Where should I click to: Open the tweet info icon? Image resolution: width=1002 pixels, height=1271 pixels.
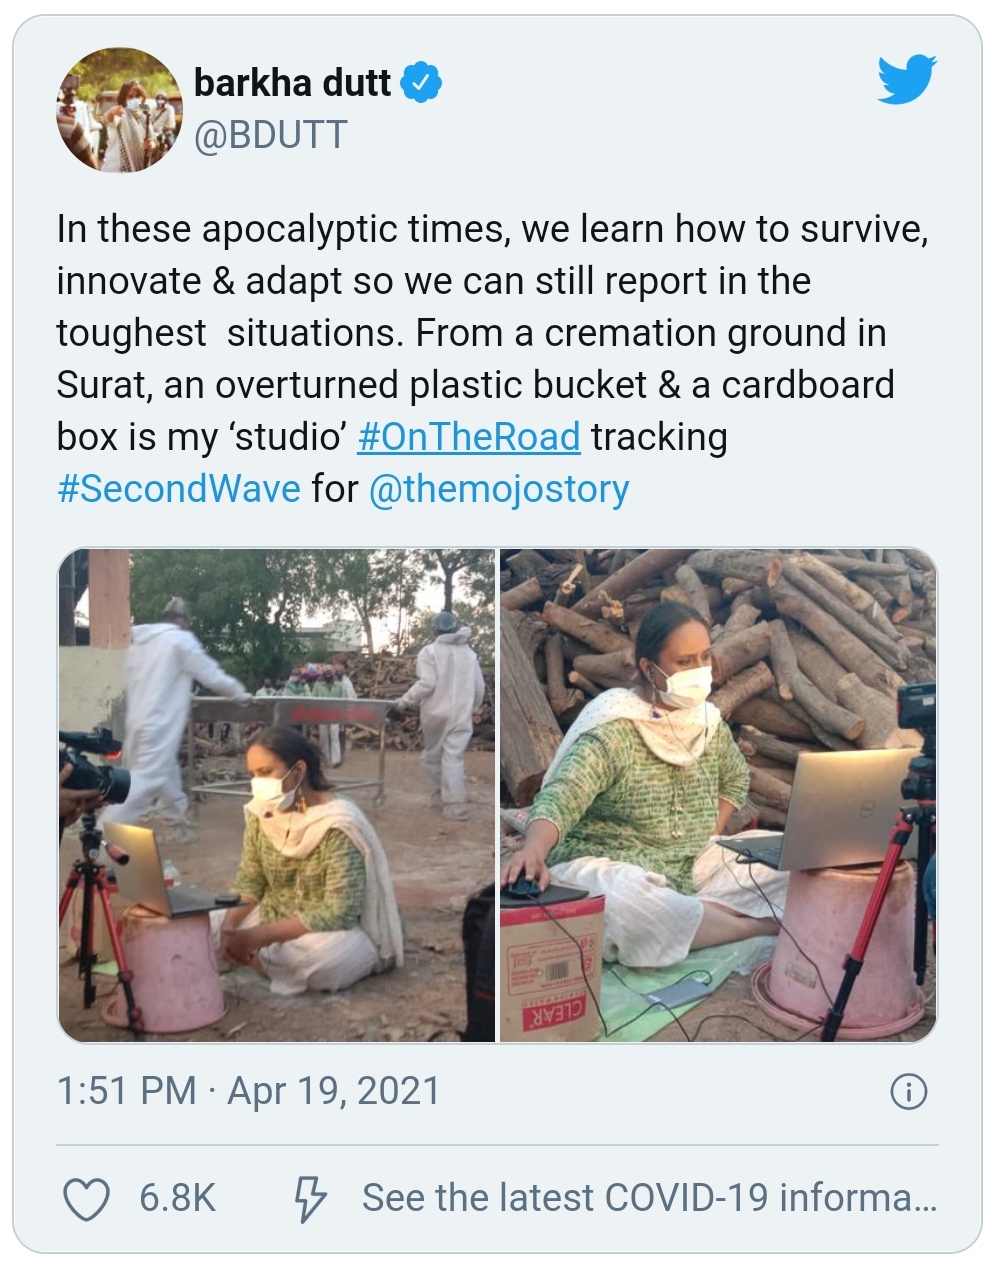point(908,1091)
